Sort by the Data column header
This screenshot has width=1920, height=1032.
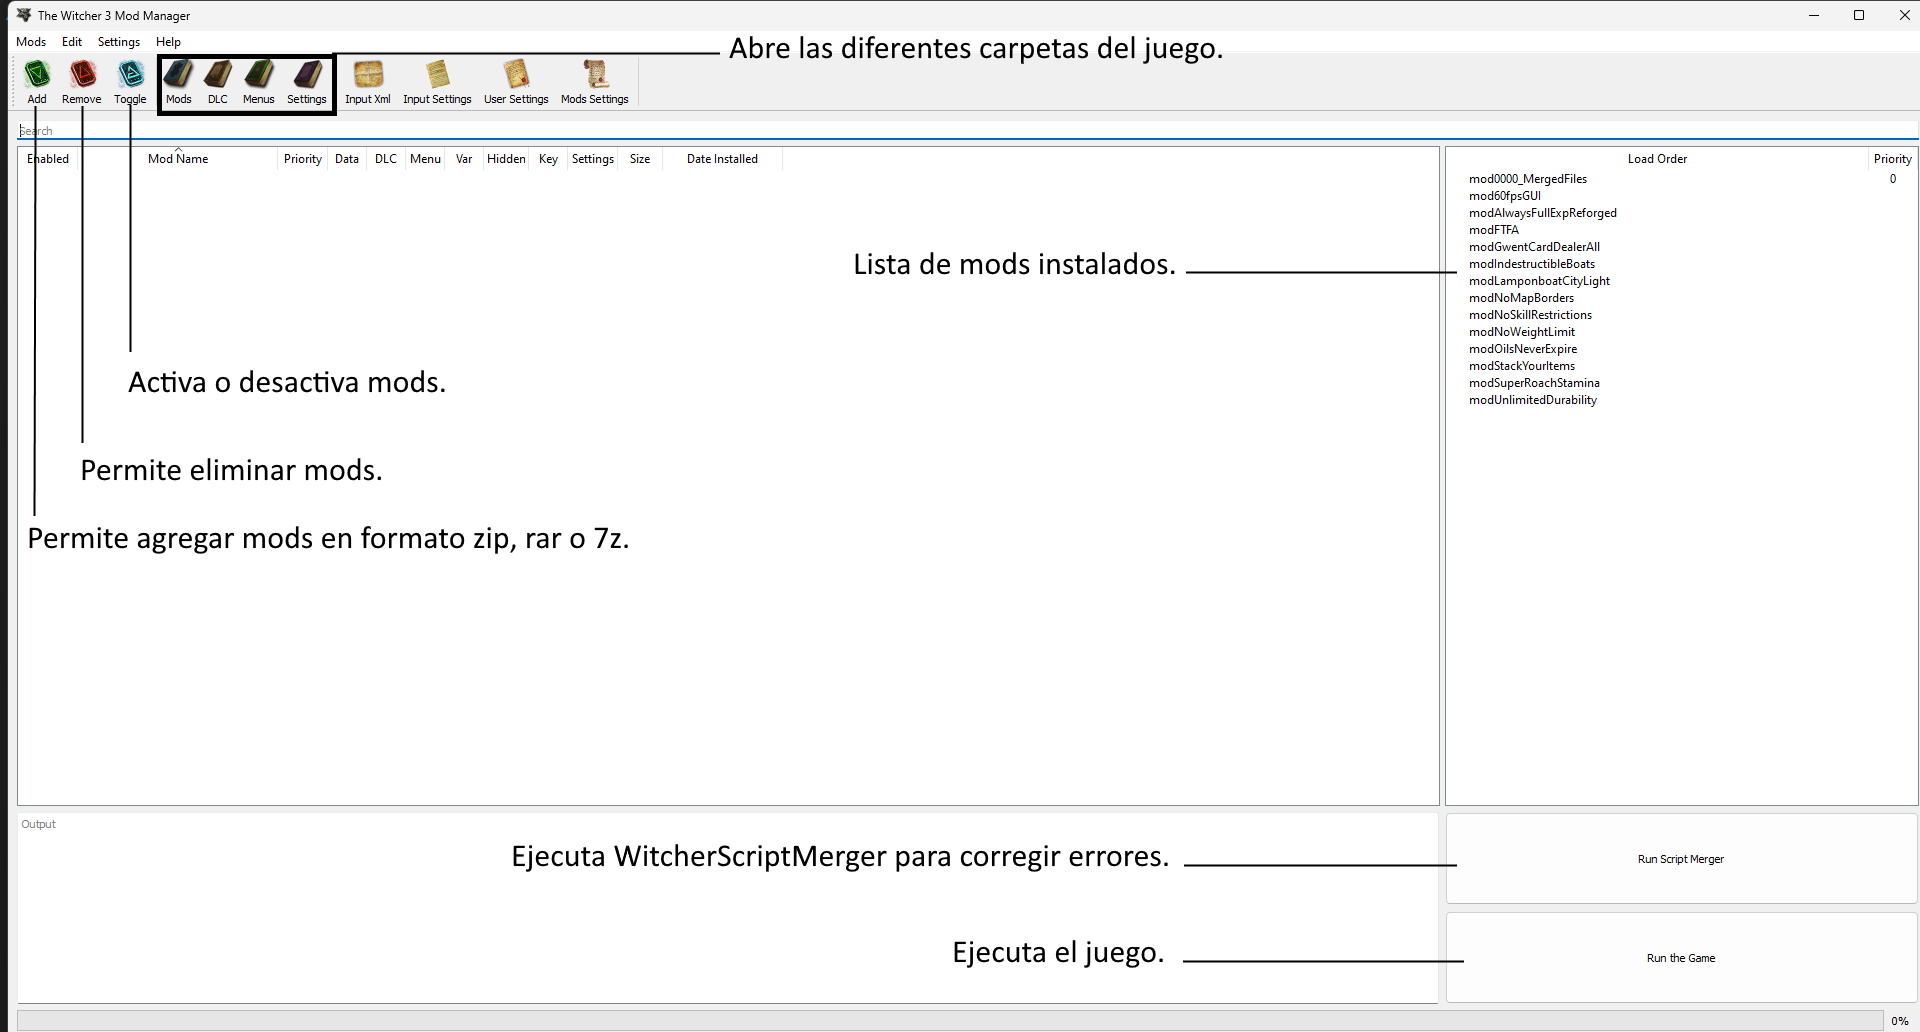coord(347,159)
